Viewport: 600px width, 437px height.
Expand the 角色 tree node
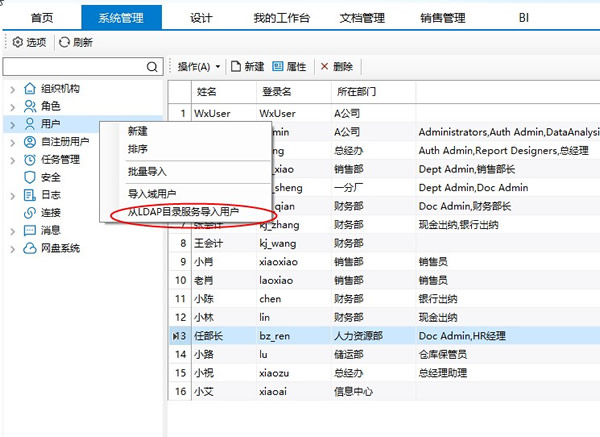11,106
